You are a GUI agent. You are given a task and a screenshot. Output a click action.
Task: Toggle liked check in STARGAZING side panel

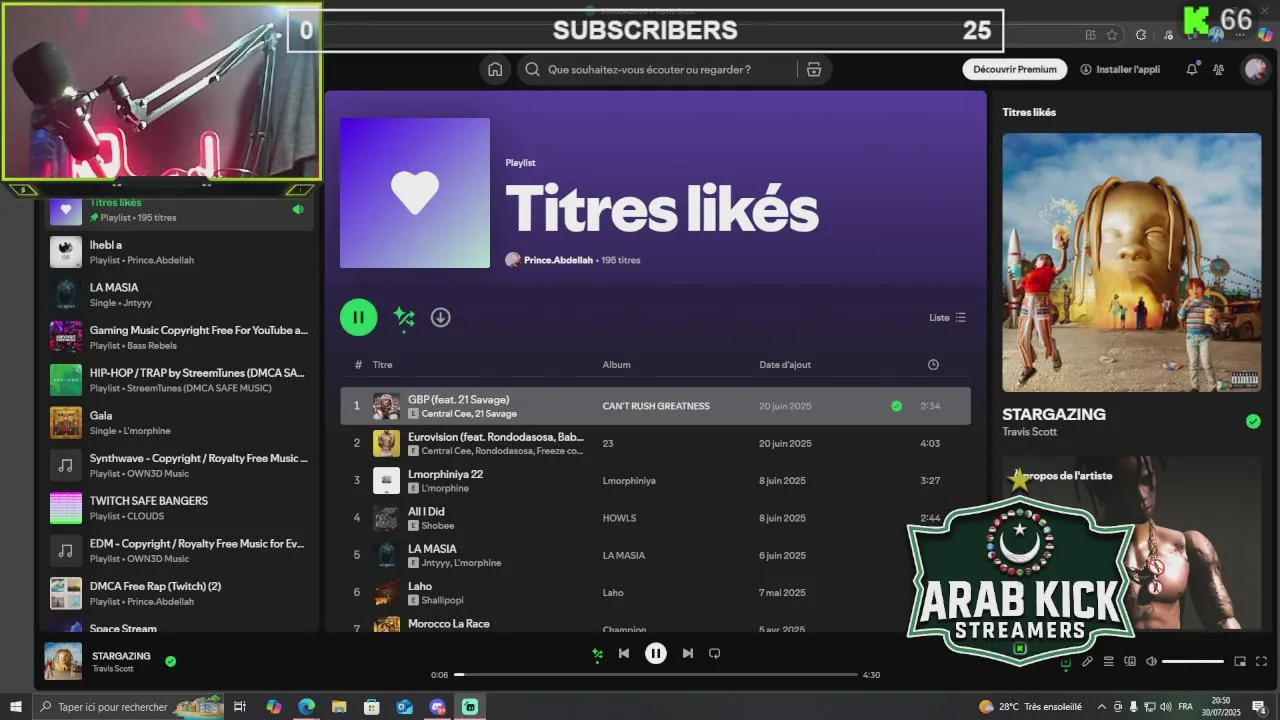pyautogui.click(x=1253, y=421)
